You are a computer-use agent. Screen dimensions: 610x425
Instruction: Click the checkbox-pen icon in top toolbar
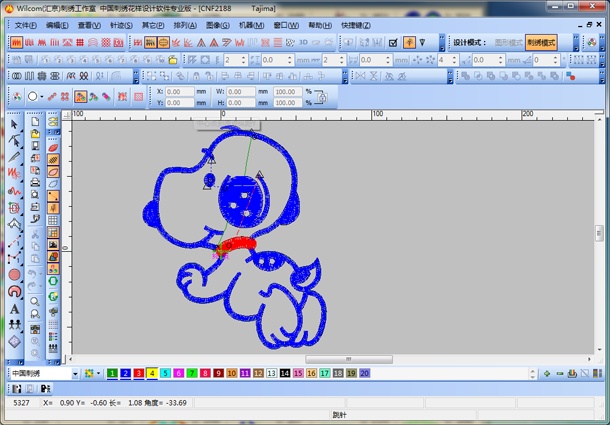393,42
